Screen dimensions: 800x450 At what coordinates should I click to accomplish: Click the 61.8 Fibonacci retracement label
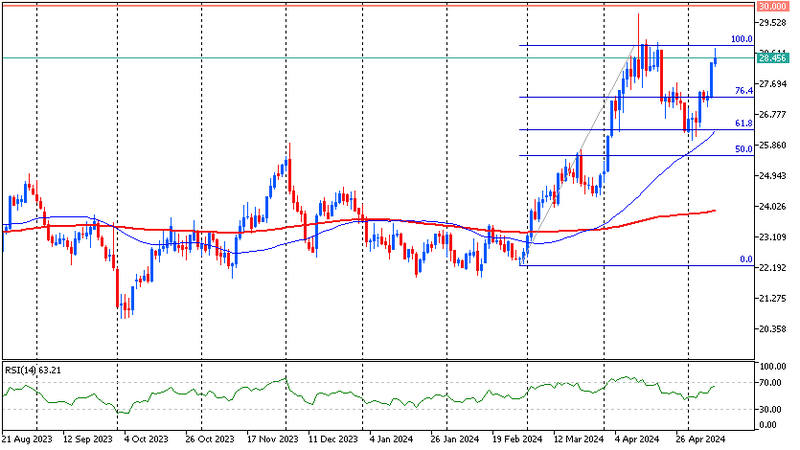pyautogui.click(x=743, y=123)
